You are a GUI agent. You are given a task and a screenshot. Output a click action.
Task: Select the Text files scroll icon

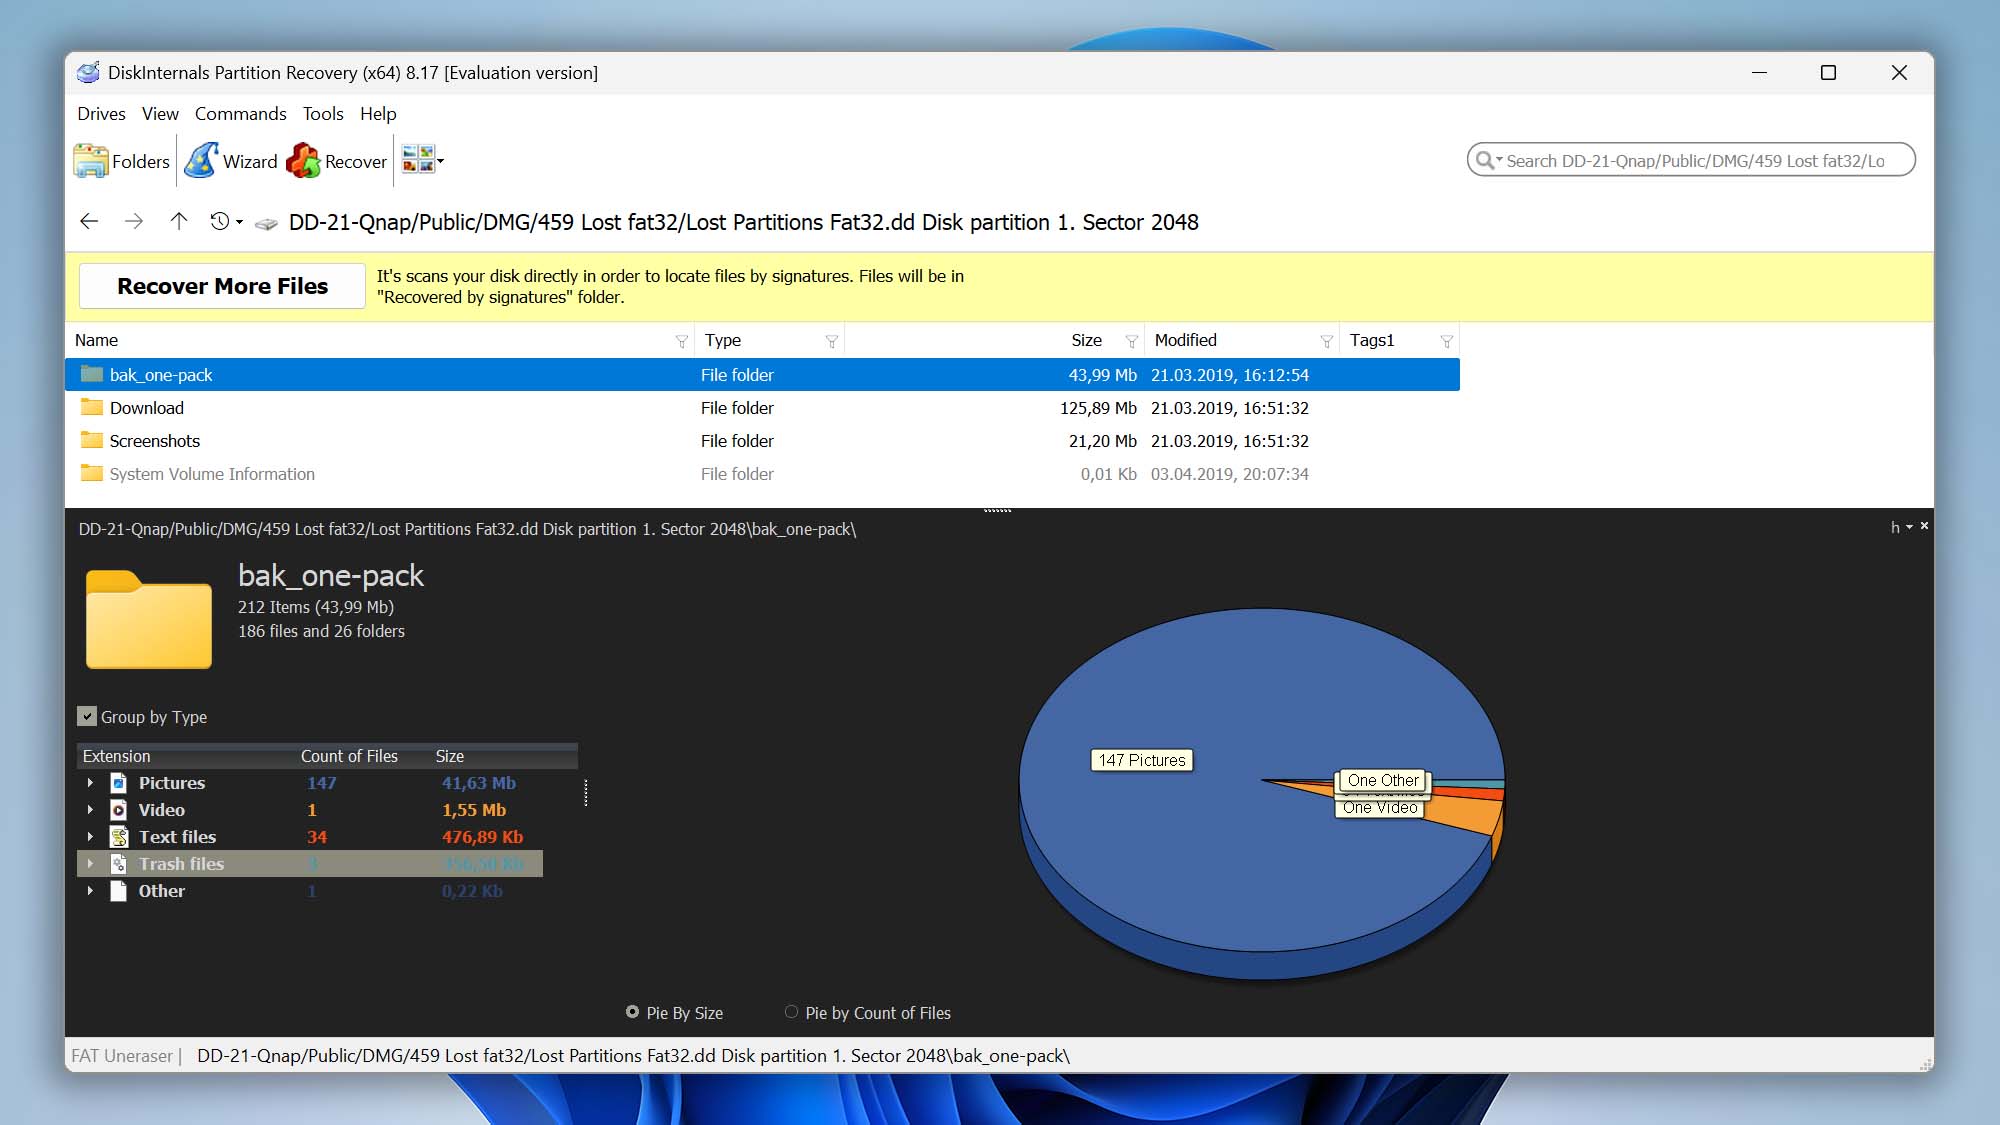coord(117,837)
